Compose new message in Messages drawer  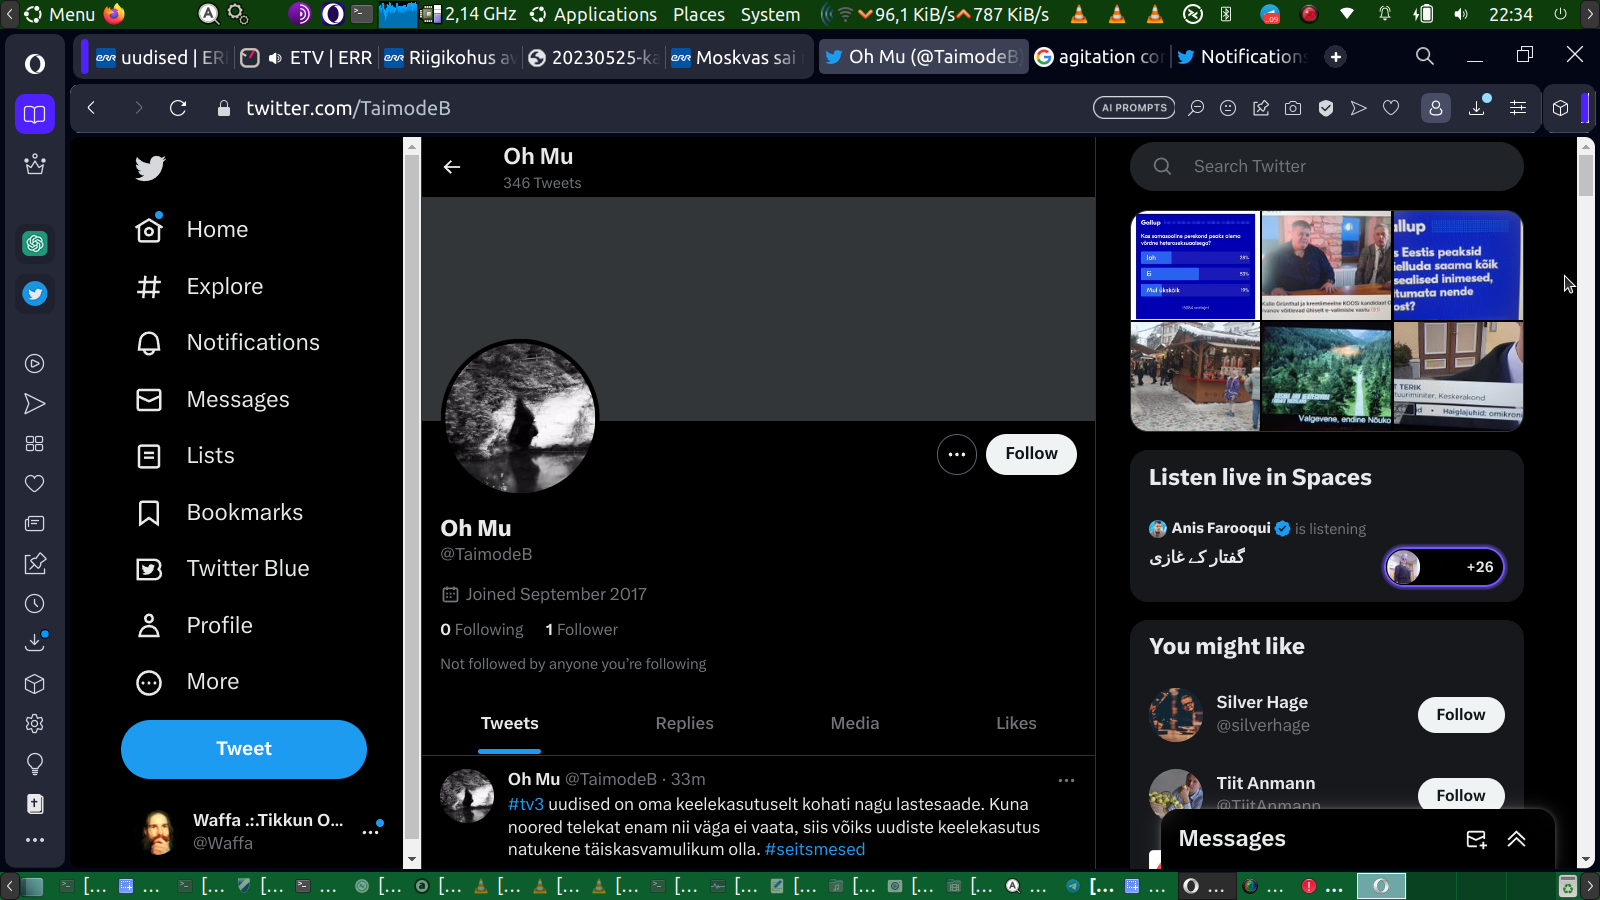1476,839
